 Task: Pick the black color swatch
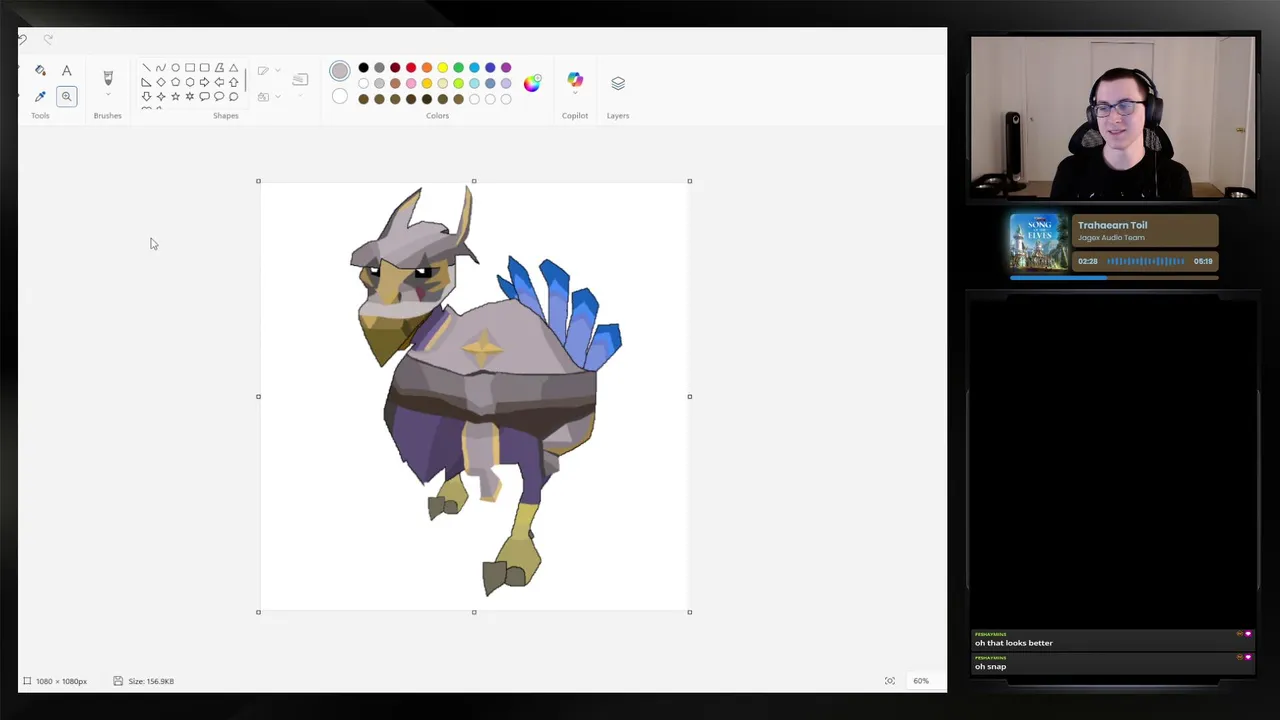point(363,67)
